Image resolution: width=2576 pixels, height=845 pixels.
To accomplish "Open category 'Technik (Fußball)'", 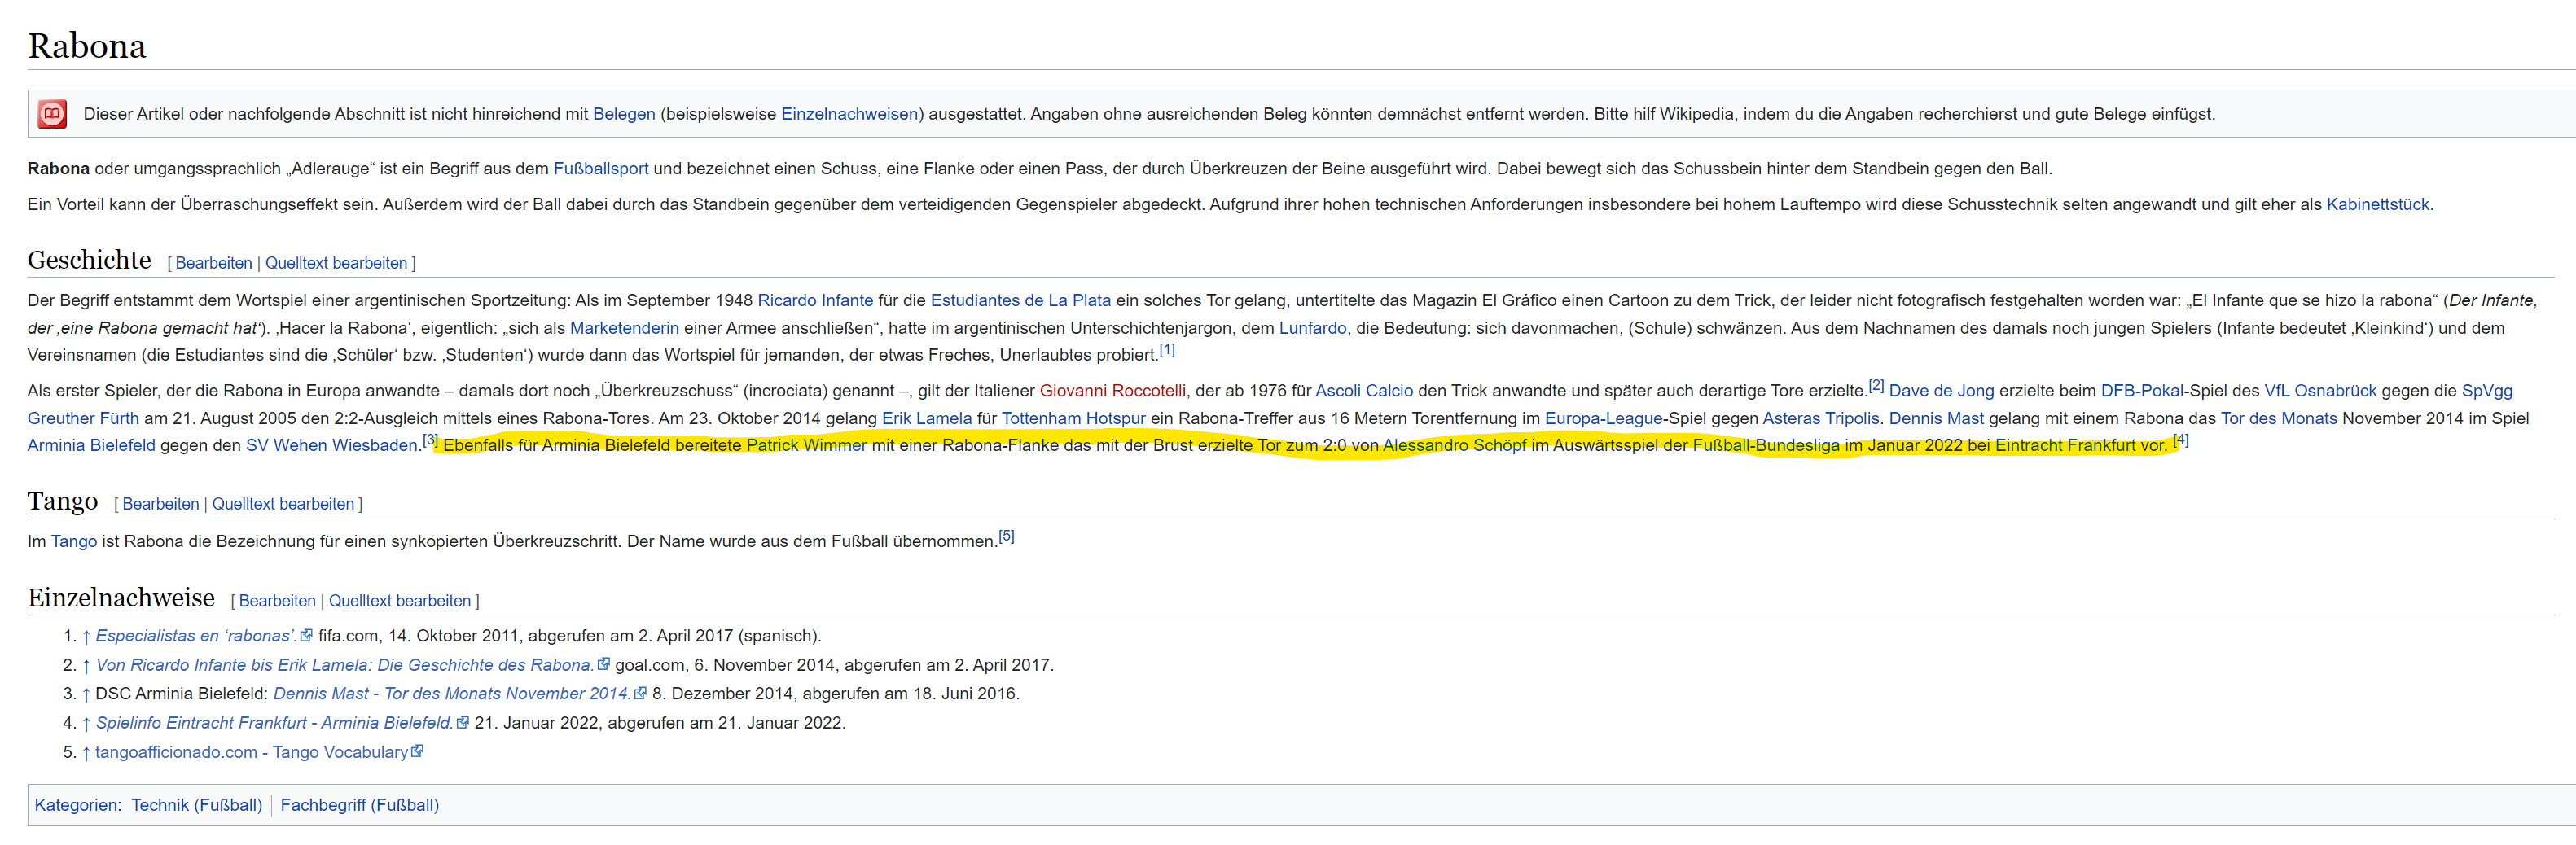I will pos(197,805).
